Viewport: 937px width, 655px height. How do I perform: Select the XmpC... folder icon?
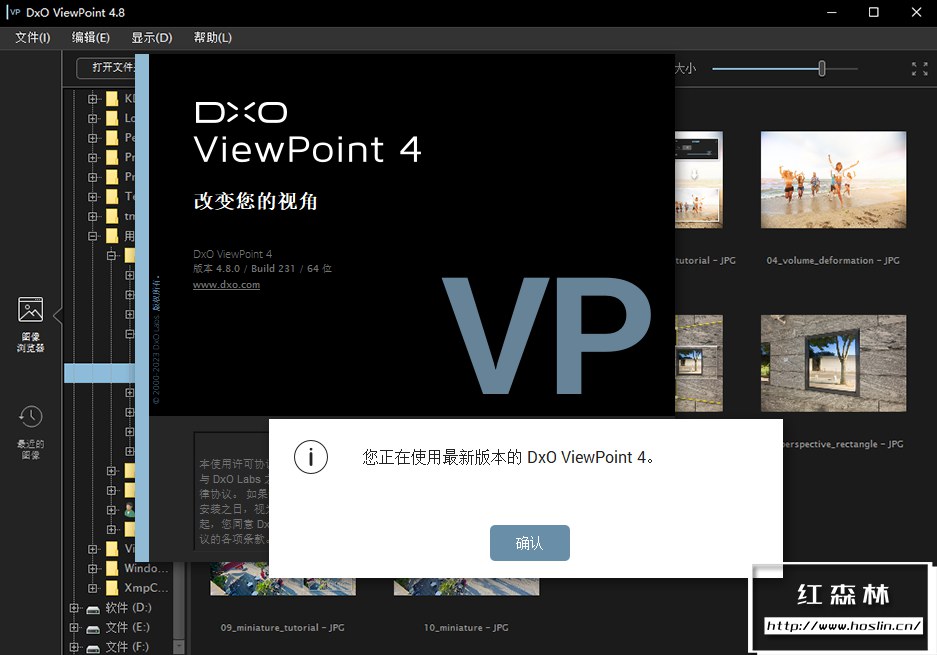(112, 588)
